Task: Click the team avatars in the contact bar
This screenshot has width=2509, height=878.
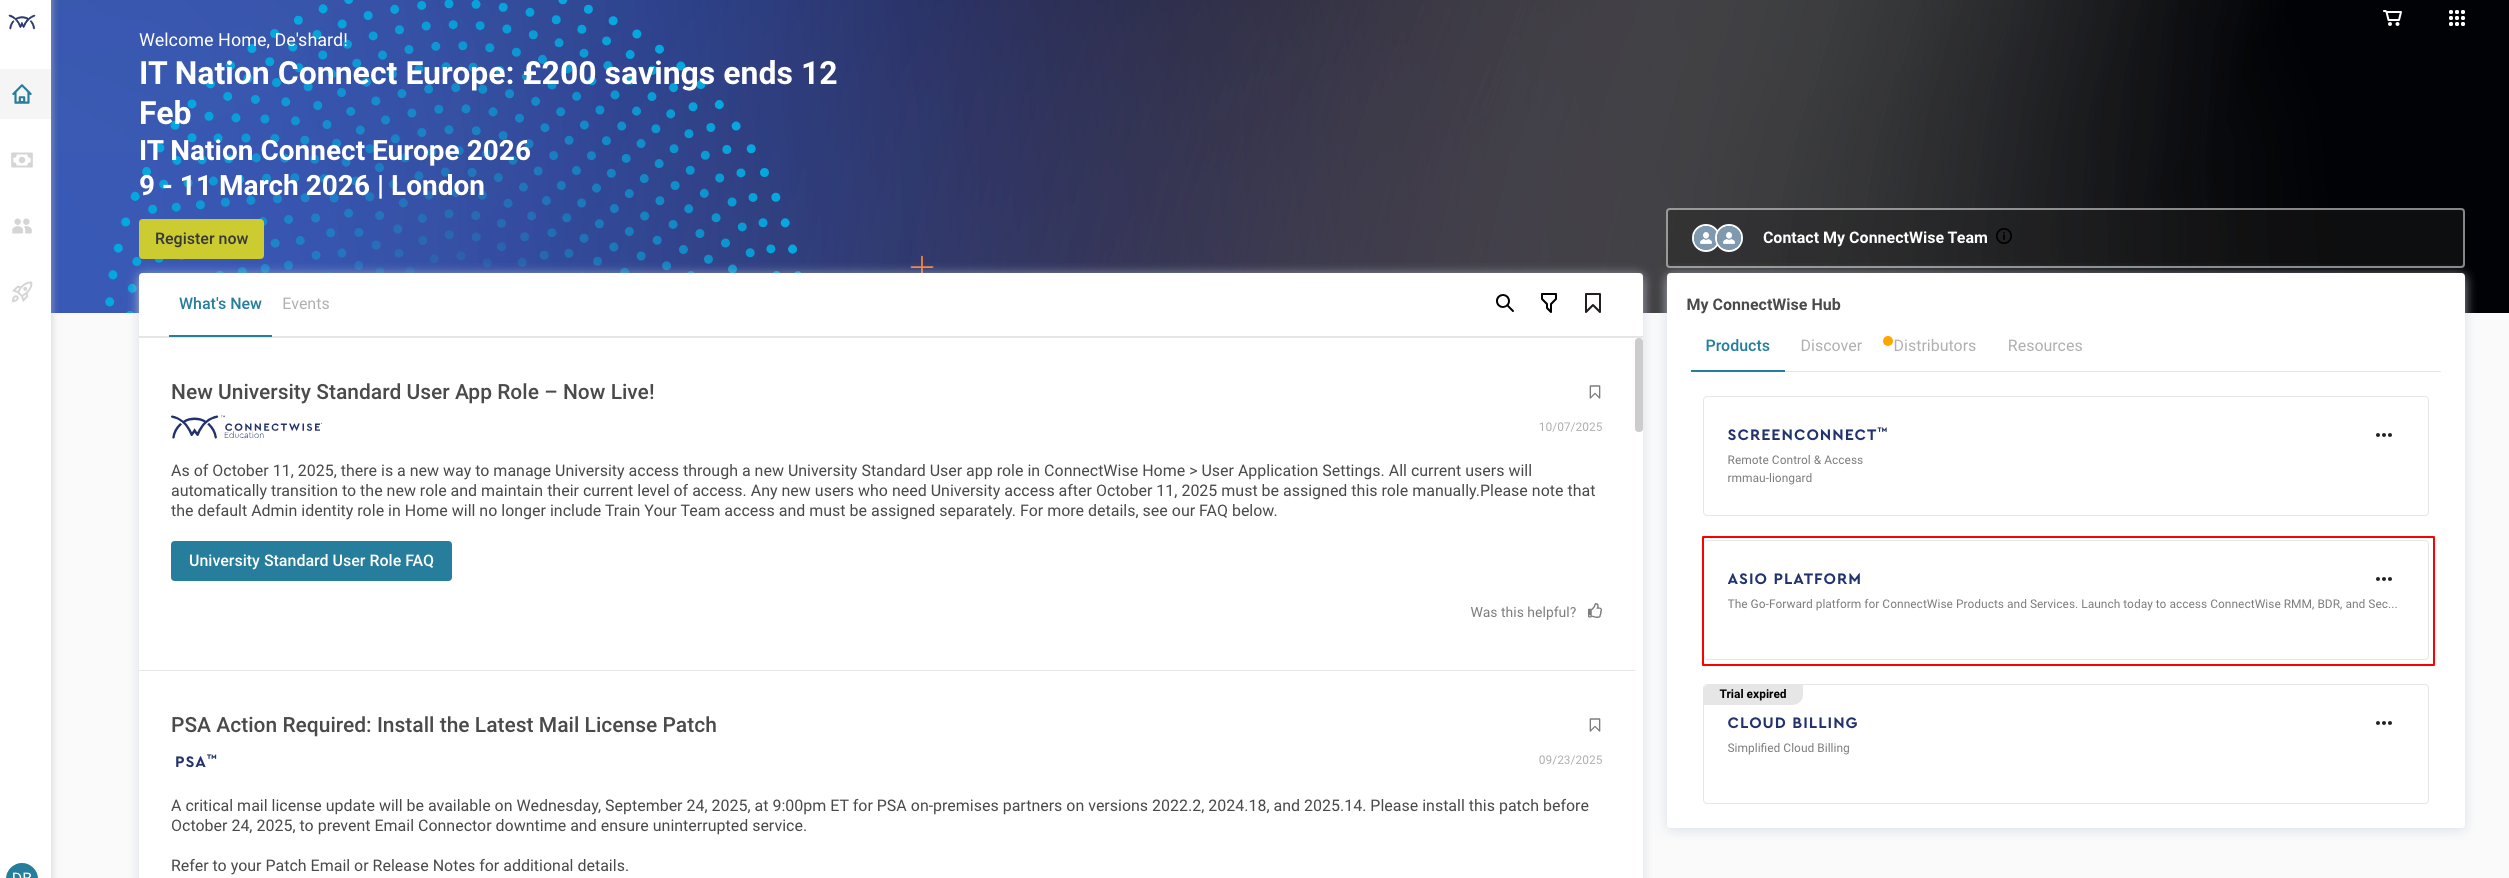Action: pyautogui.click(x=1717, y=238)
